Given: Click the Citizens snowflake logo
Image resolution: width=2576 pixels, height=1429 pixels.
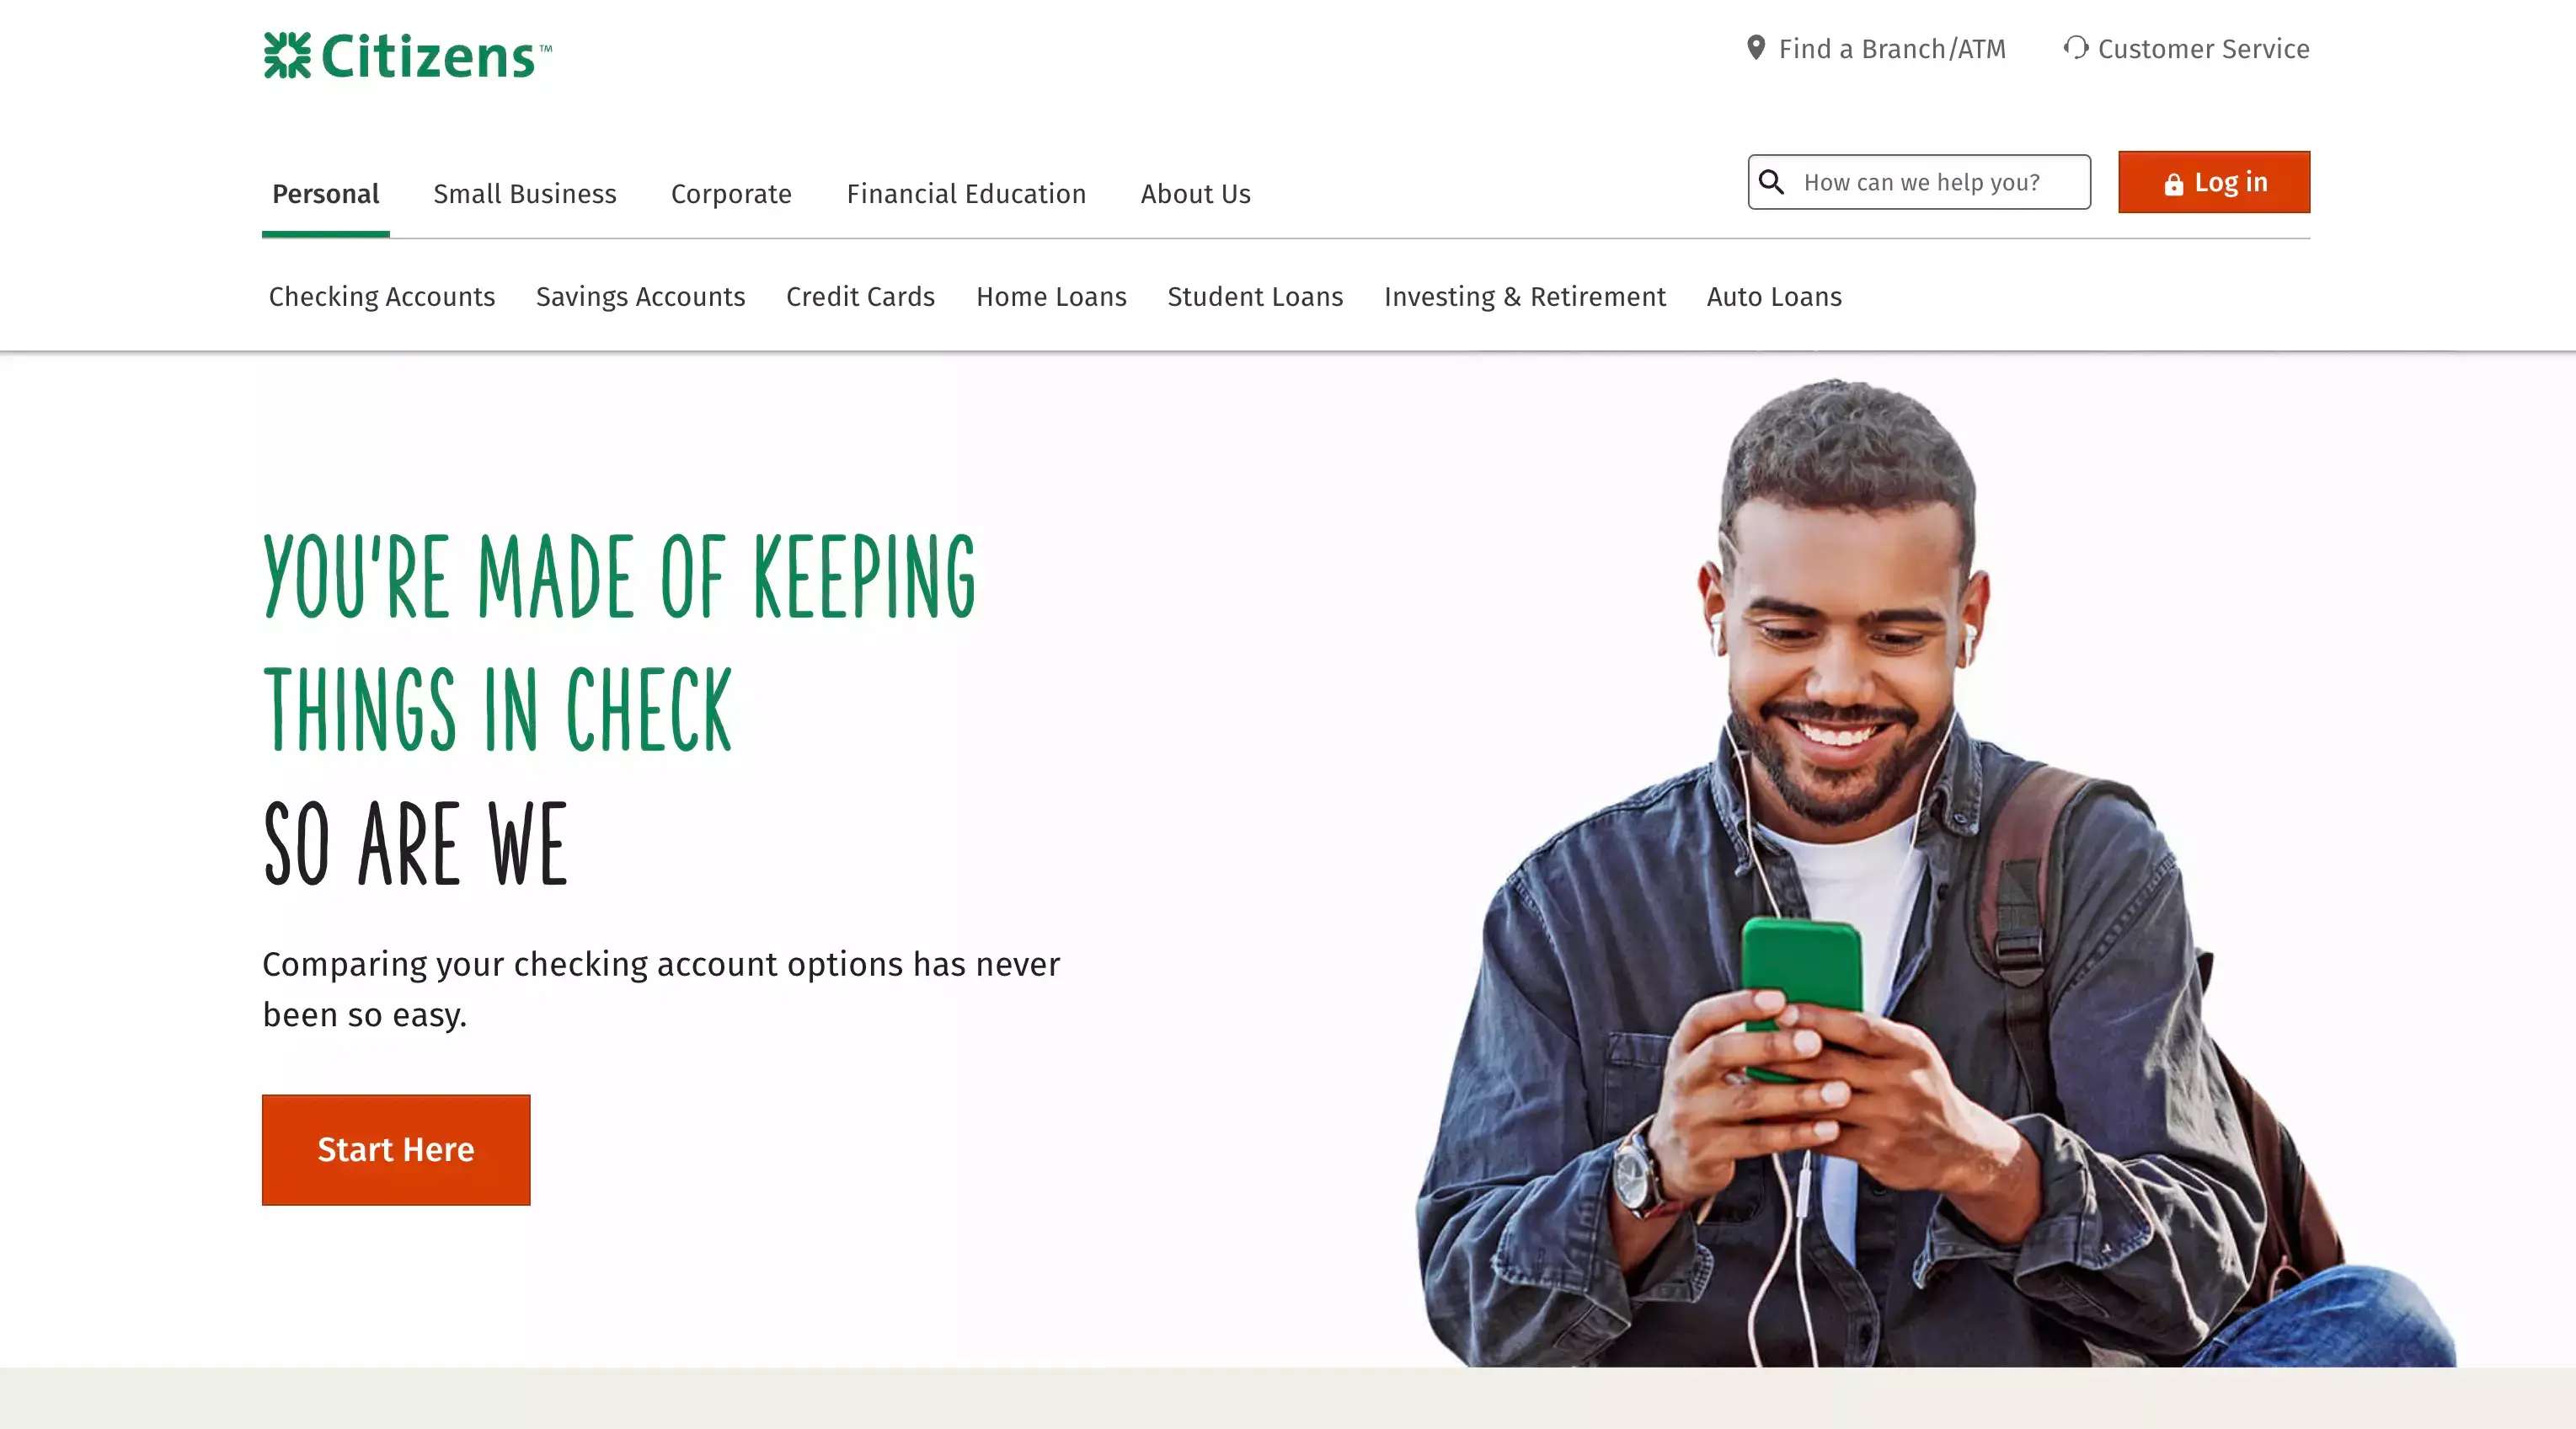Looking at the screenshot, I should point(287,55).
